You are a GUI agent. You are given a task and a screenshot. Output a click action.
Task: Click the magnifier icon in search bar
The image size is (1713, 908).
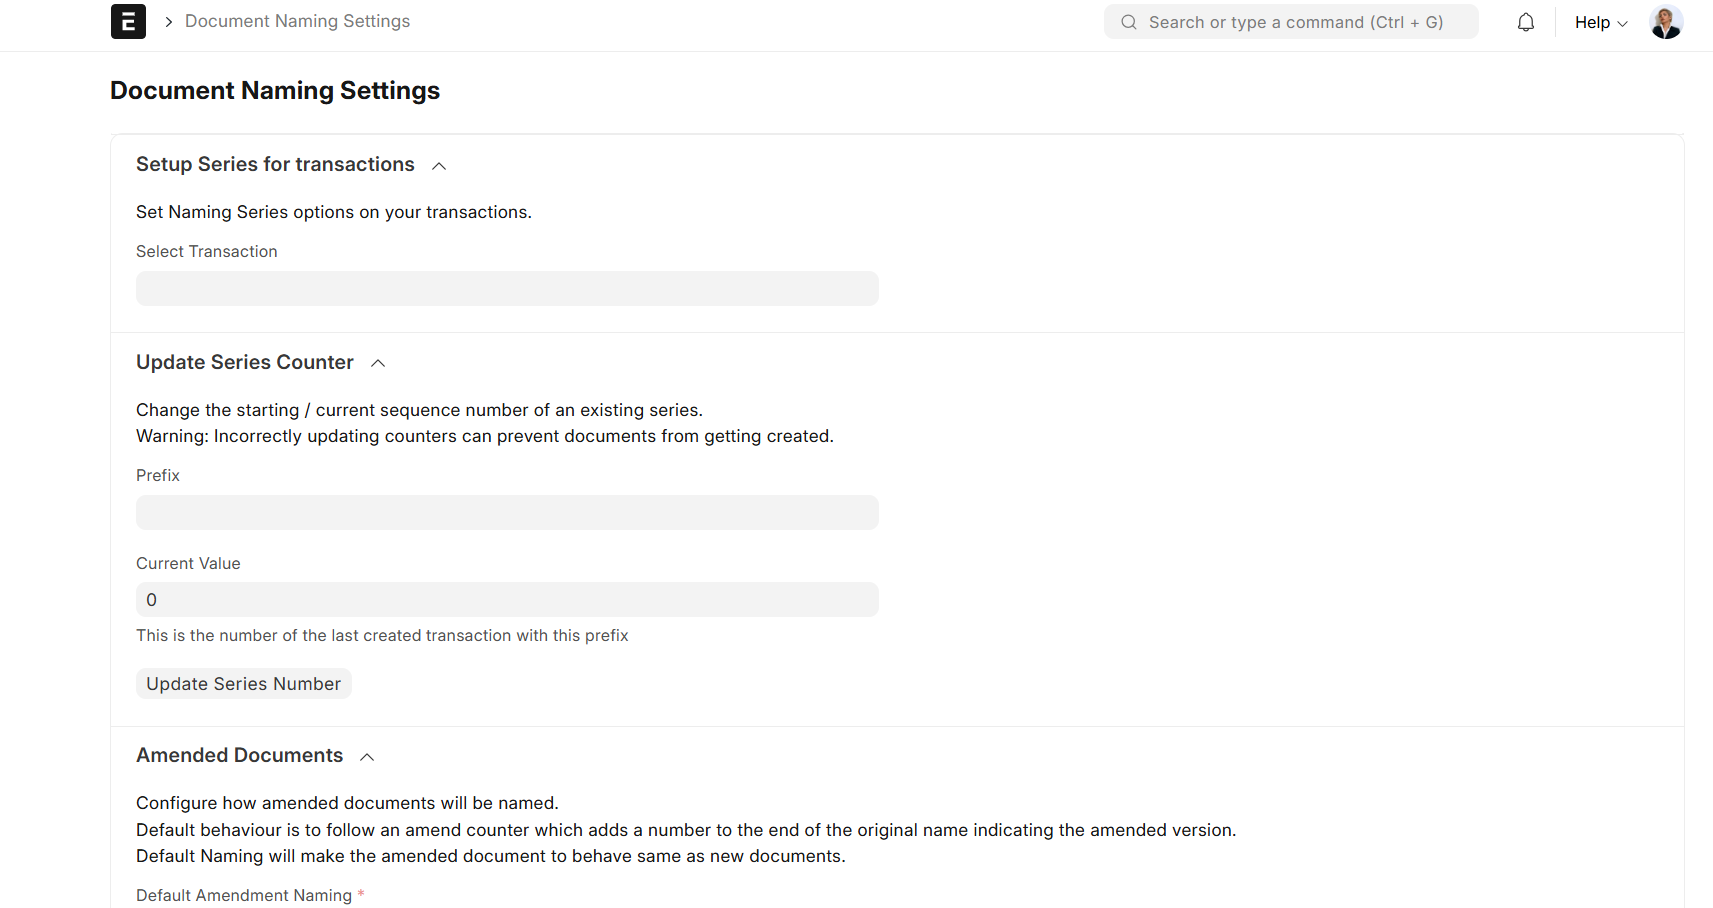point(1128,22)
